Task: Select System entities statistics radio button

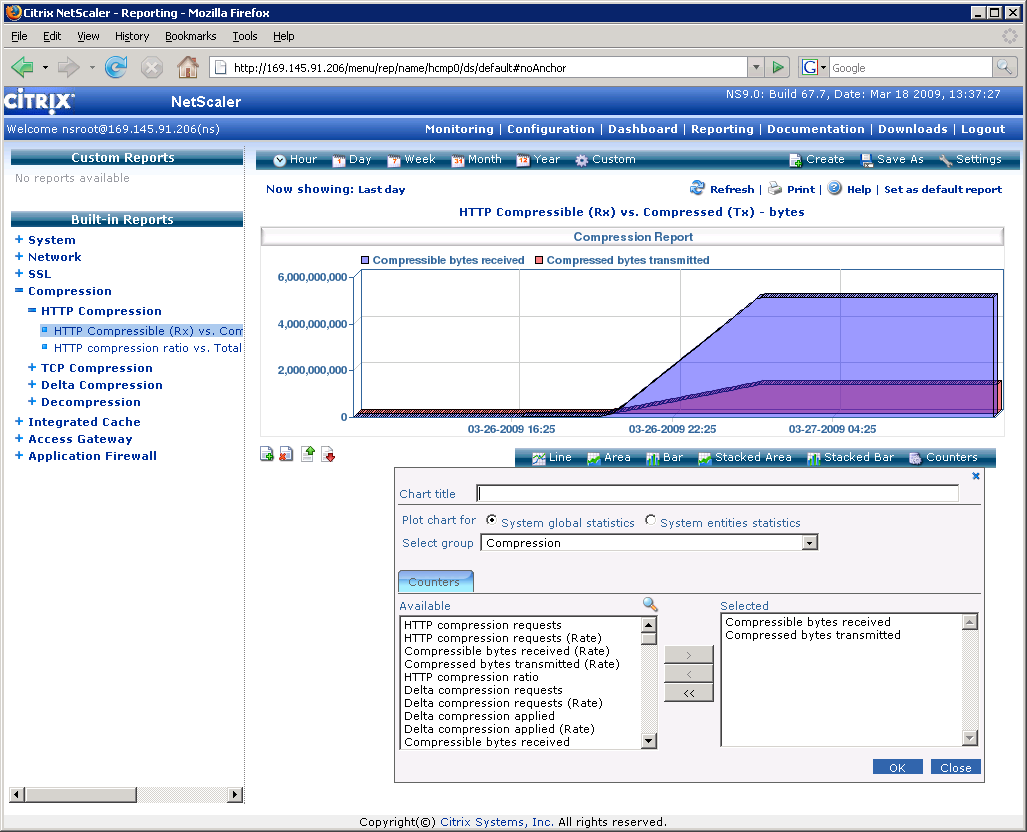Action: [x=651, y=521]
